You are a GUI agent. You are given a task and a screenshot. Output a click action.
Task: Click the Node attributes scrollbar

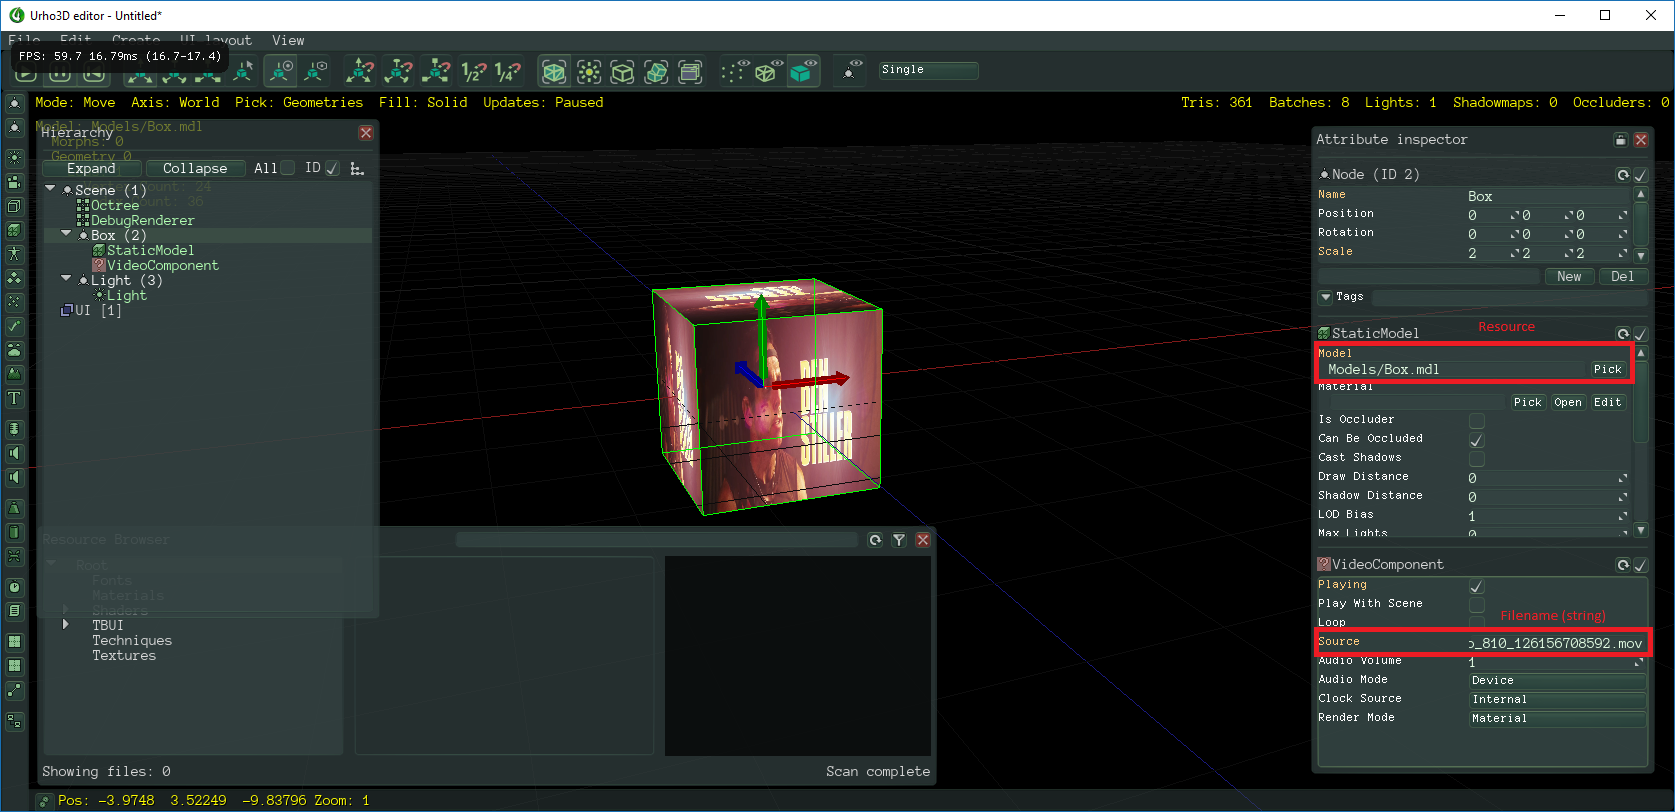[x=1640, y=225]
